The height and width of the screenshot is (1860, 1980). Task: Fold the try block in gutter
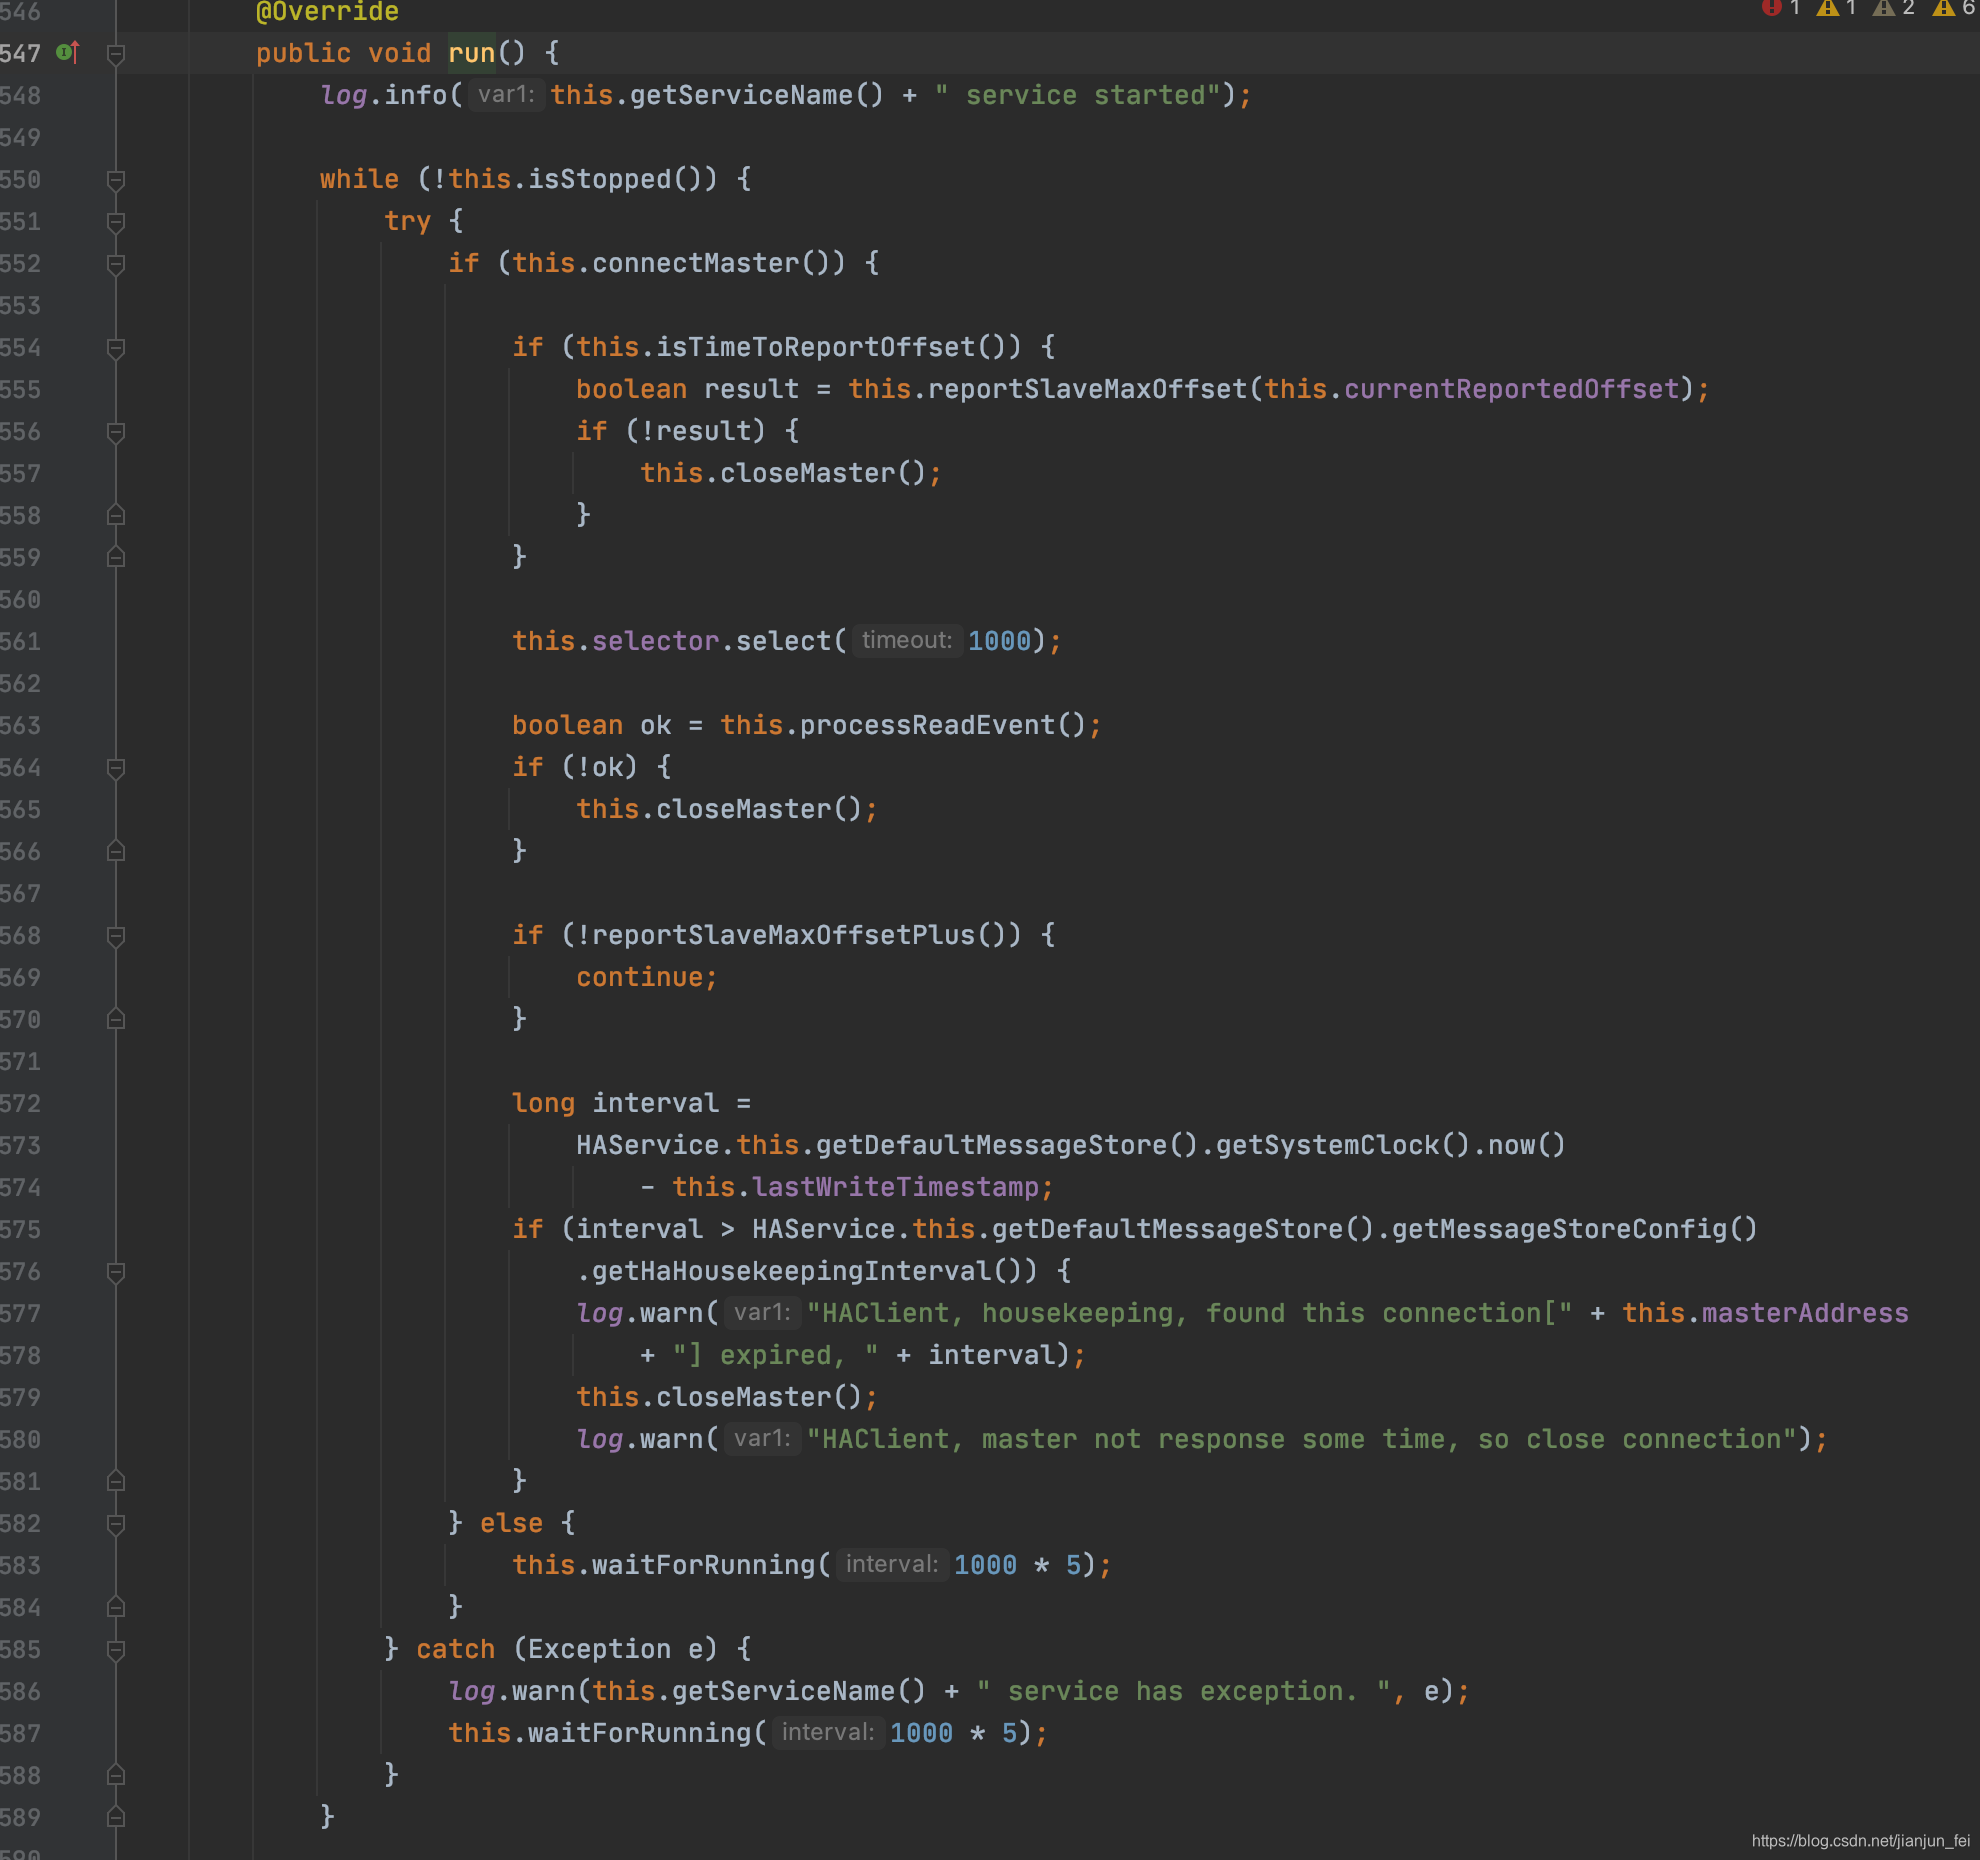[116, 222]
